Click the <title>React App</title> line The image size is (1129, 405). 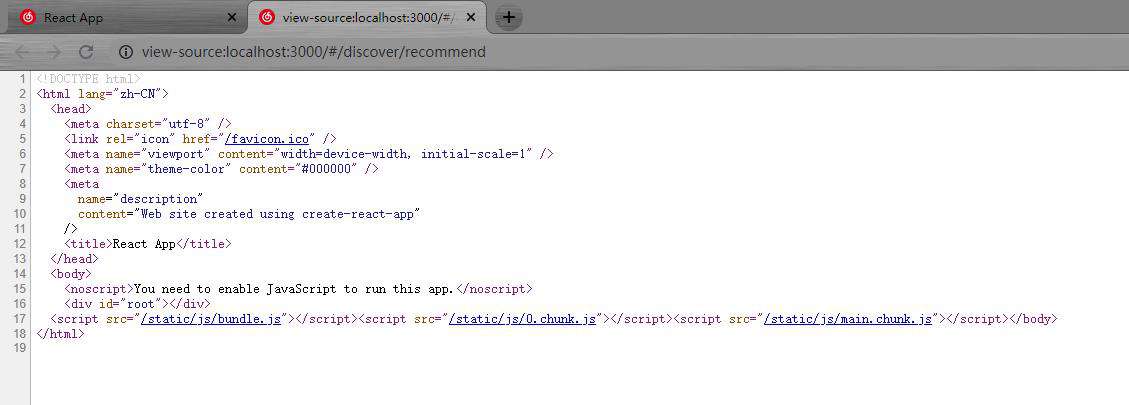click(148, 244)
